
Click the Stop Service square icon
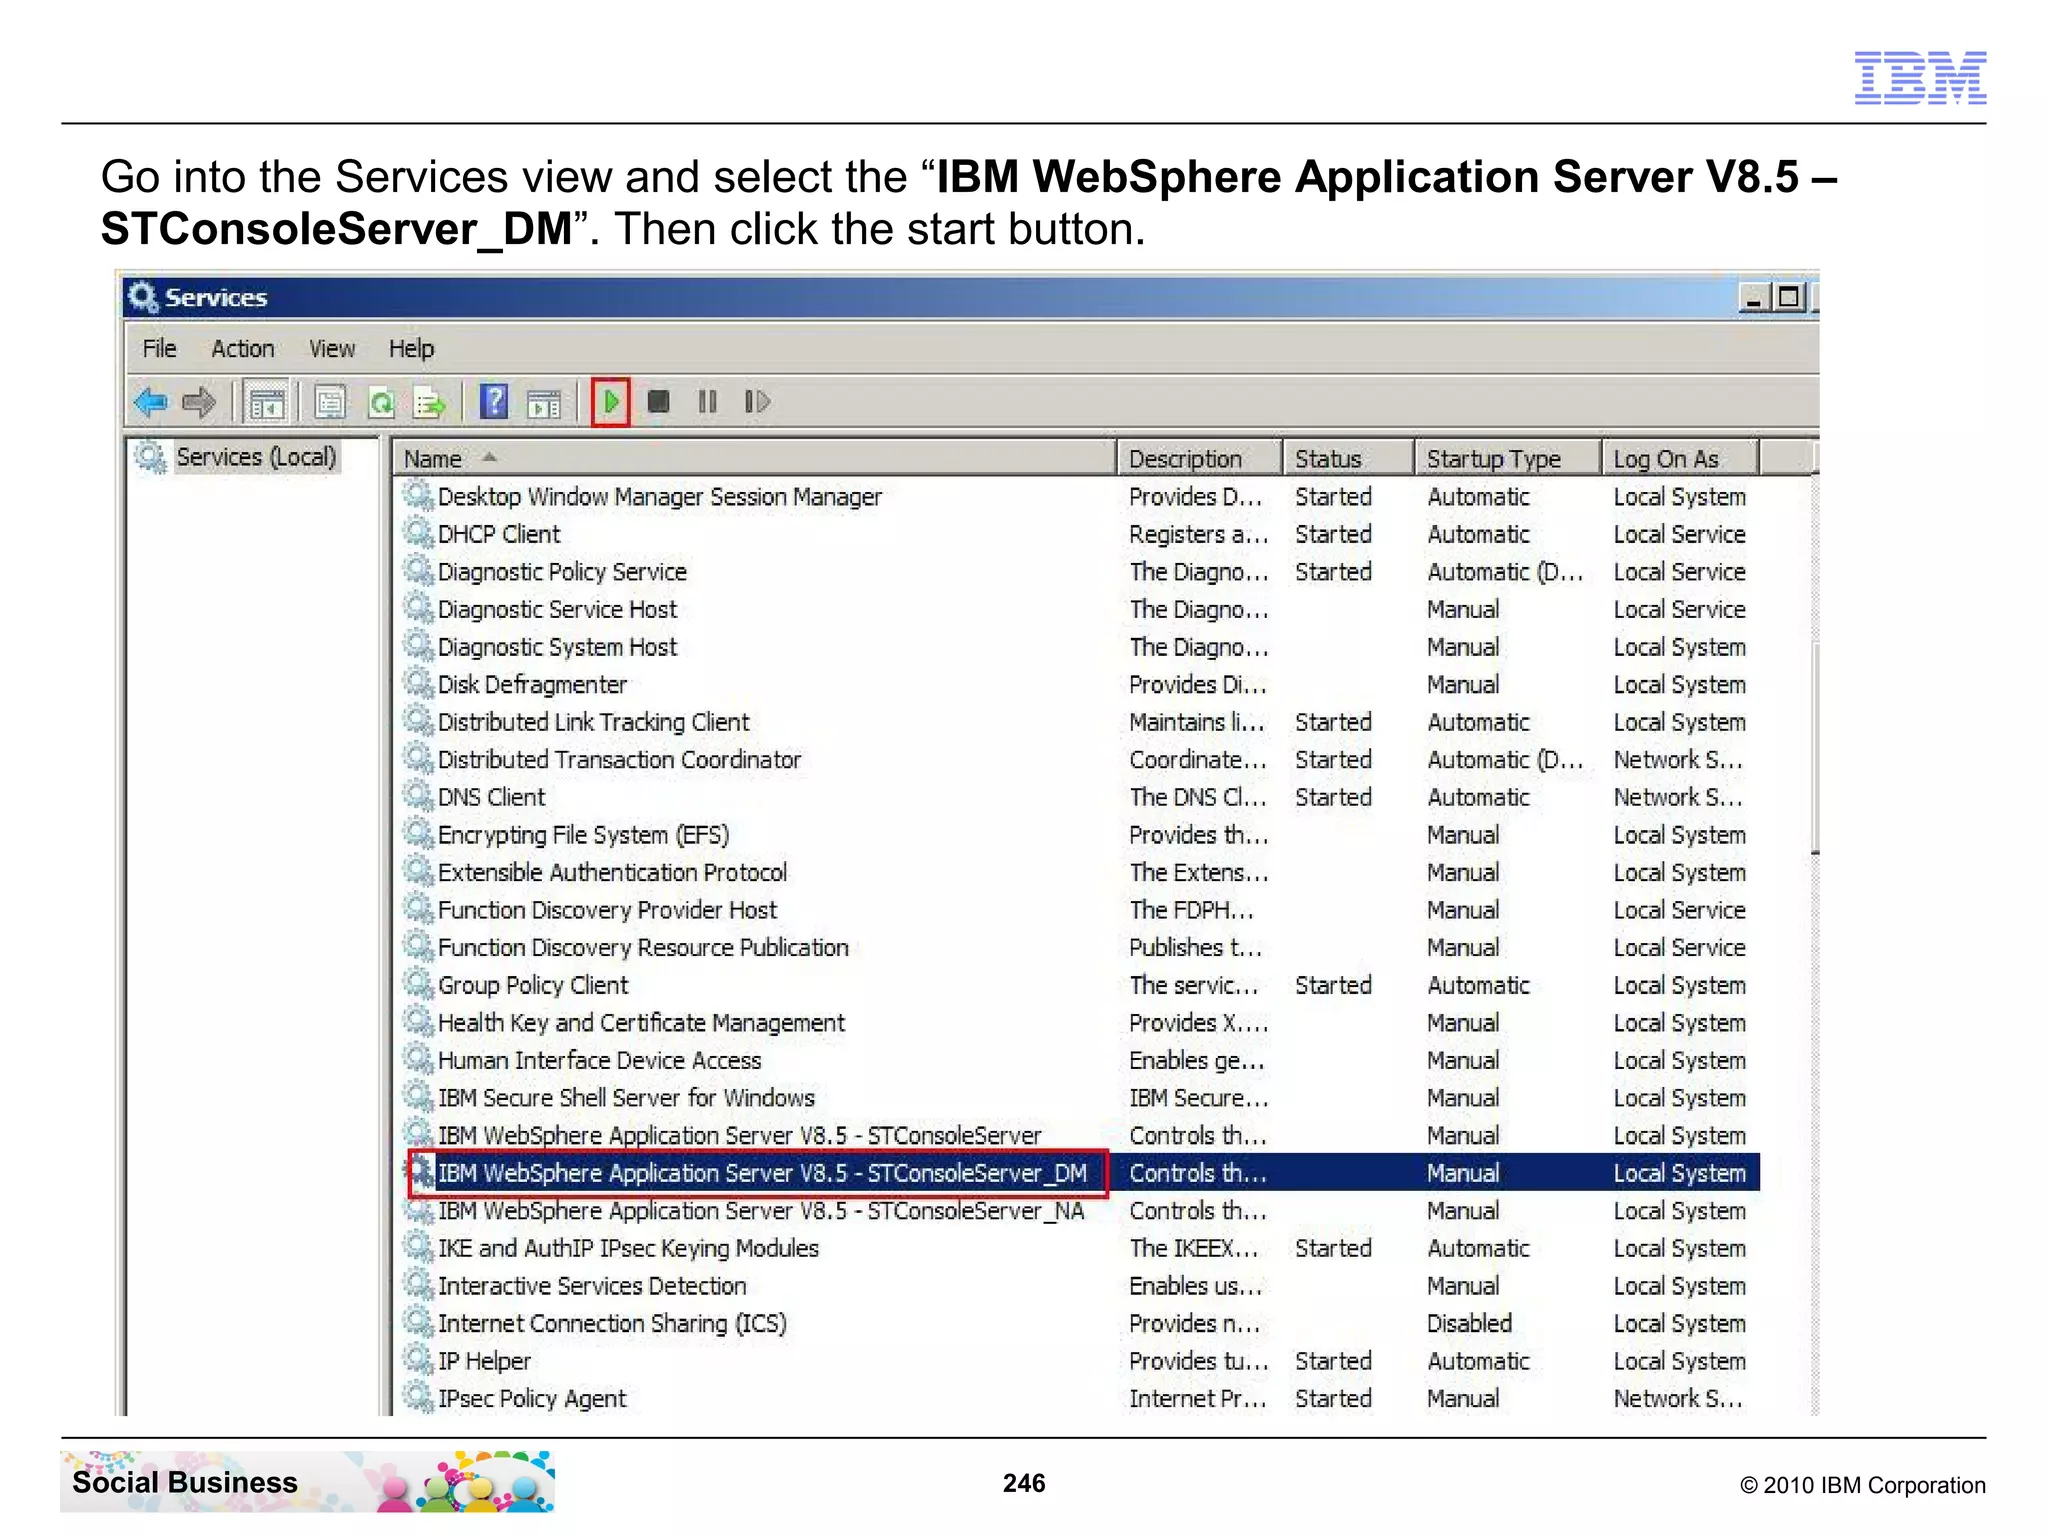pos(658,402)
